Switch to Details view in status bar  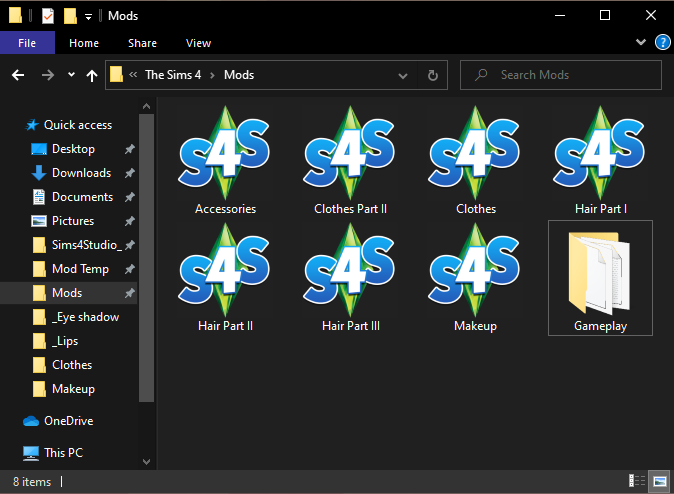pos(637,481)
